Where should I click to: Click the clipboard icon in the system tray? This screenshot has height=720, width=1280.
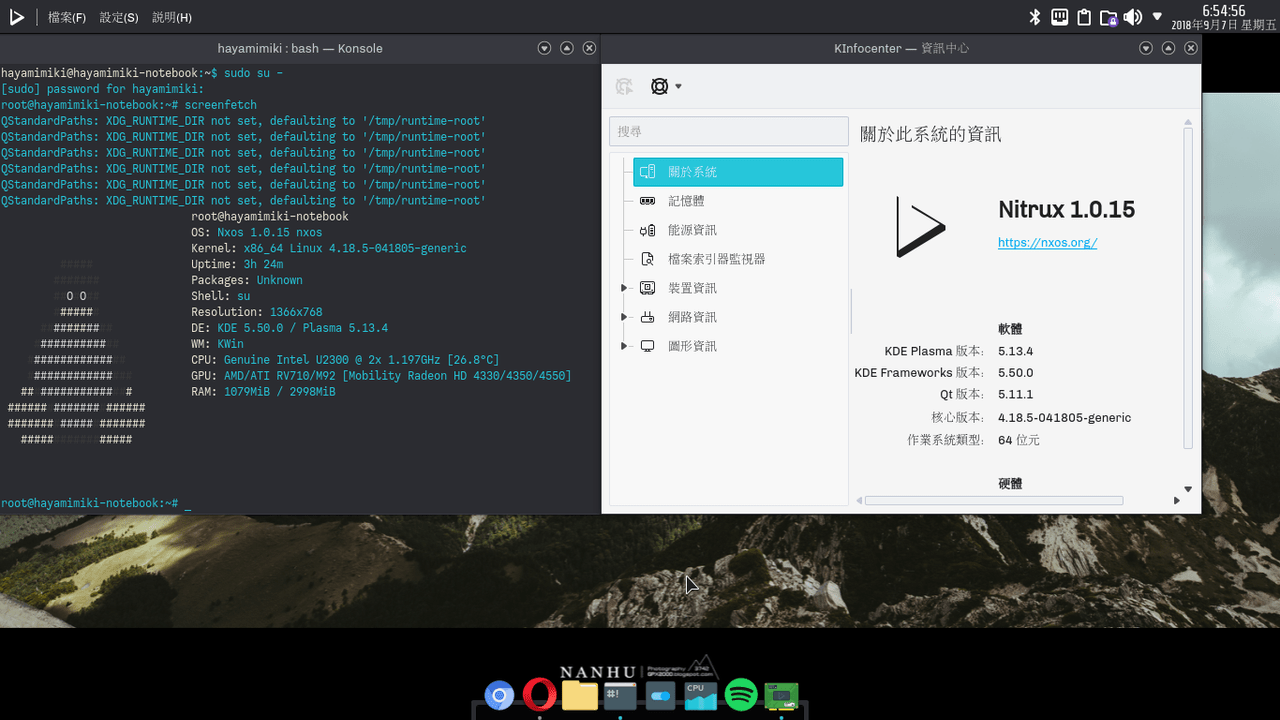1083,16
